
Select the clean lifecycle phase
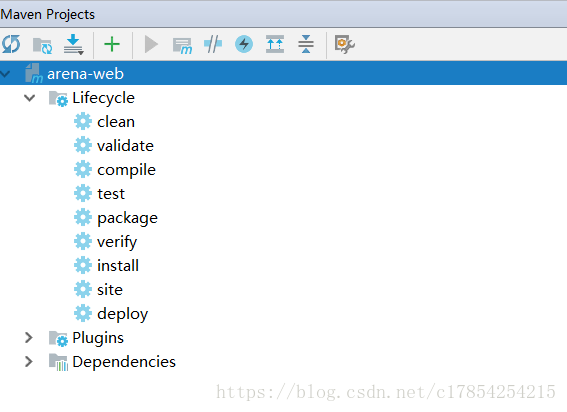click(116, 122)
